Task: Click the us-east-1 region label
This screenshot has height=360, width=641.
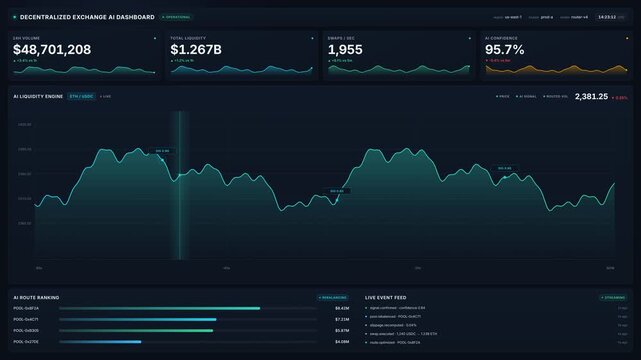Action: pos(513,17)
